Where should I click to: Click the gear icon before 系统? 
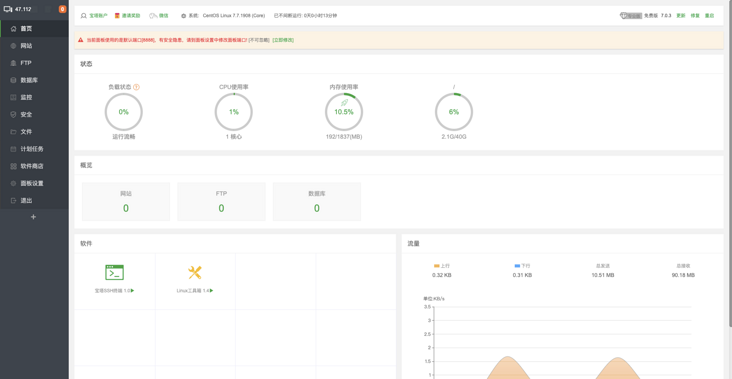pyautogui.click(x=183, y=16)
